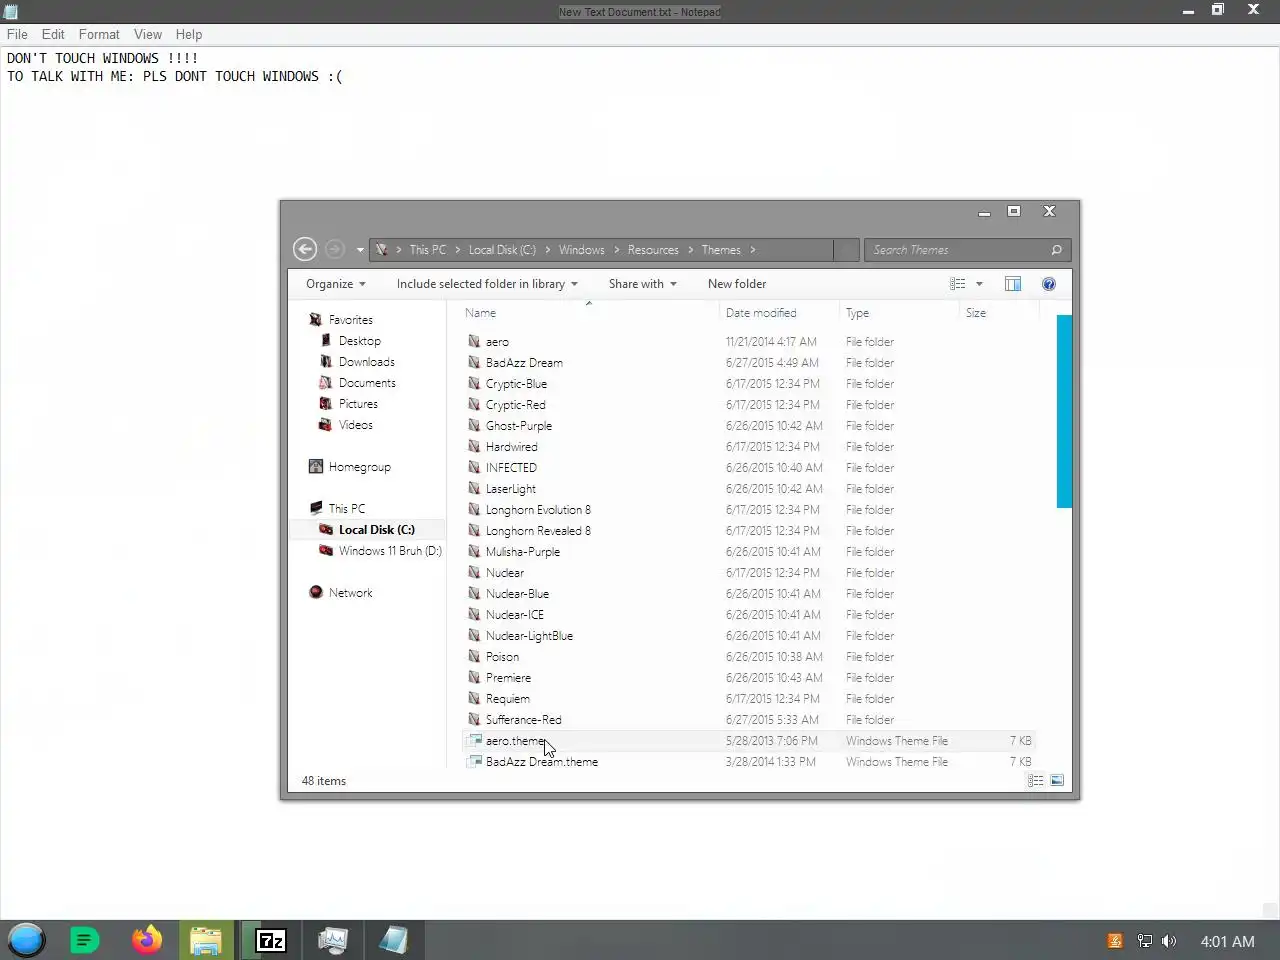Launch Firefox from the taskbar

click(146, 940)
